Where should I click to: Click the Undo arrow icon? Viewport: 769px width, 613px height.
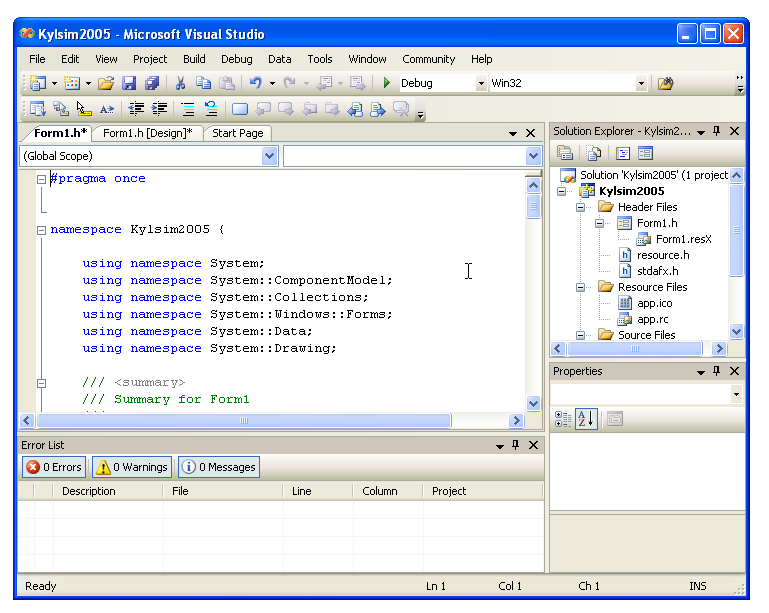pyautogui.click(x=256, y=83)
